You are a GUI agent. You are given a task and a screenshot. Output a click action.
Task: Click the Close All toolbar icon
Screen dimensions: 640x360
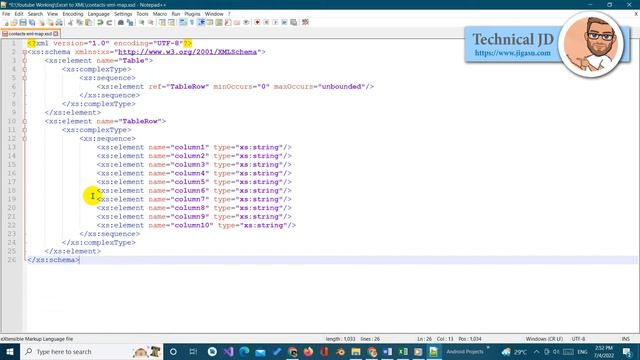pyautogui.click(x=50, y=22)
